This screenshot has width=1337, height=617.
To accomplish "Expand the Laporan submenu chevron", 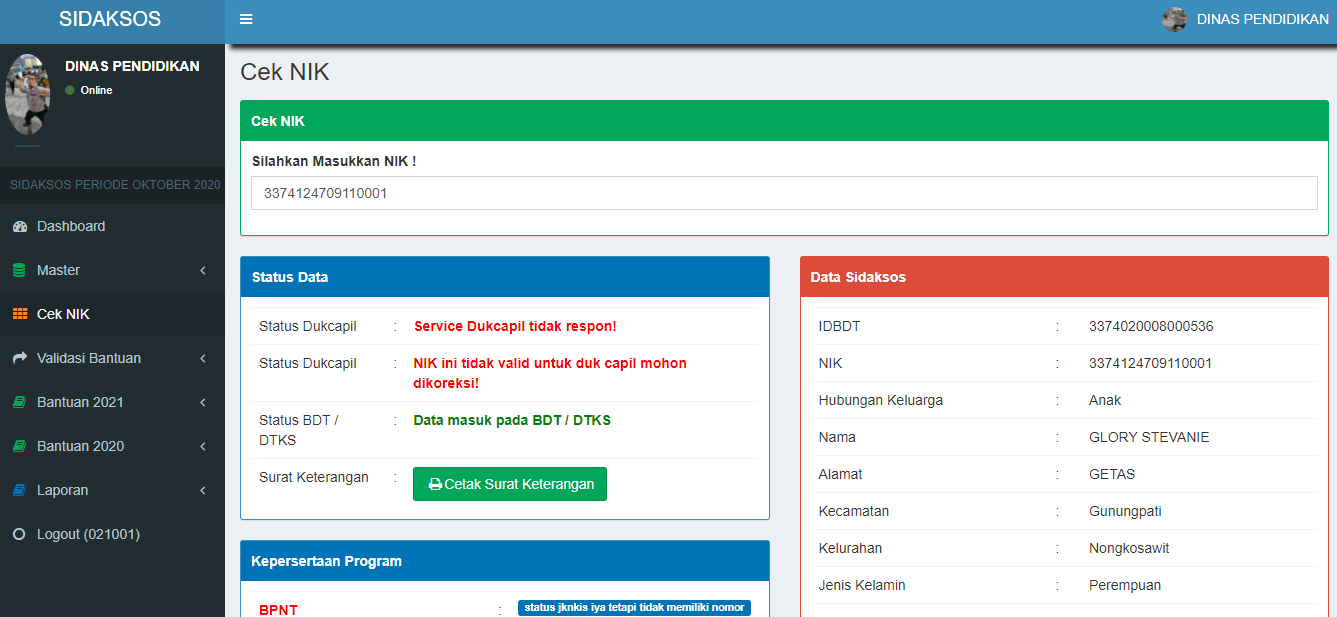I will (x=203, y=490).
